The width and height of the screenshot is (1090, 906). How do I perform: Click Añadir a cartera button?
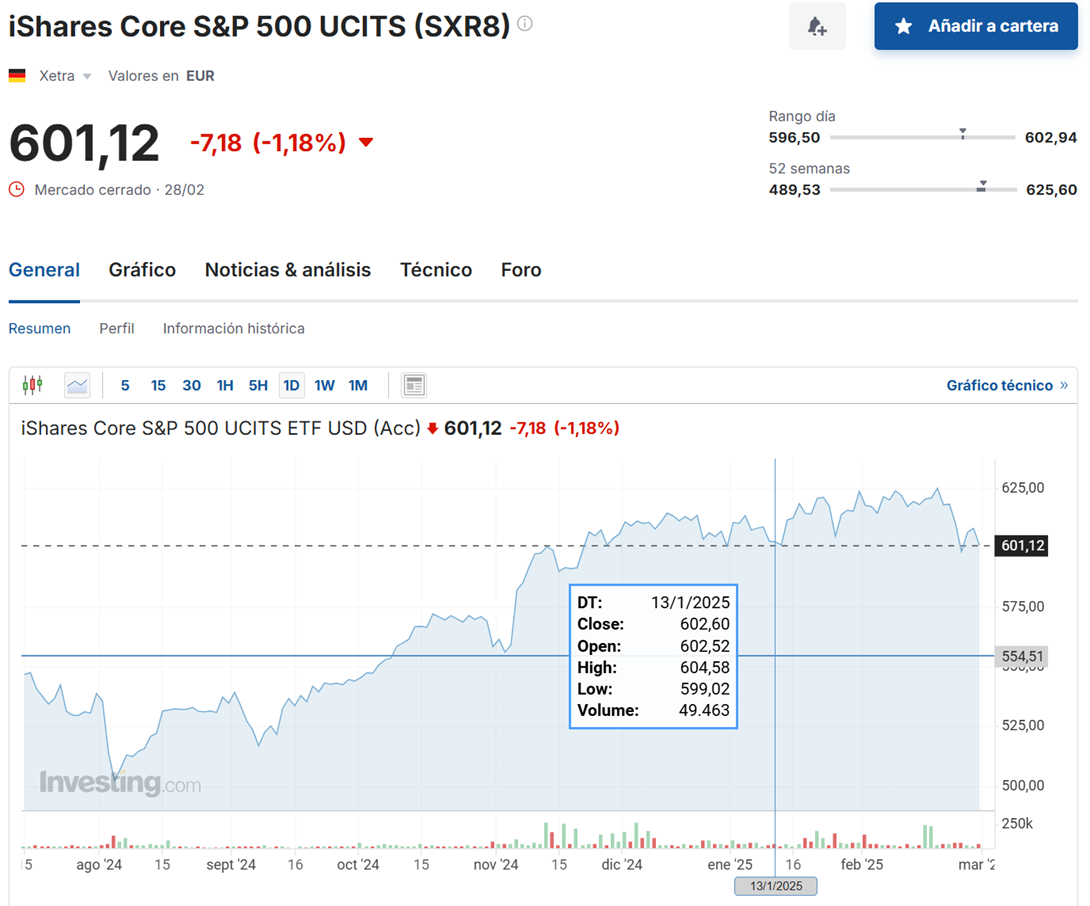[x=976, y=26]
